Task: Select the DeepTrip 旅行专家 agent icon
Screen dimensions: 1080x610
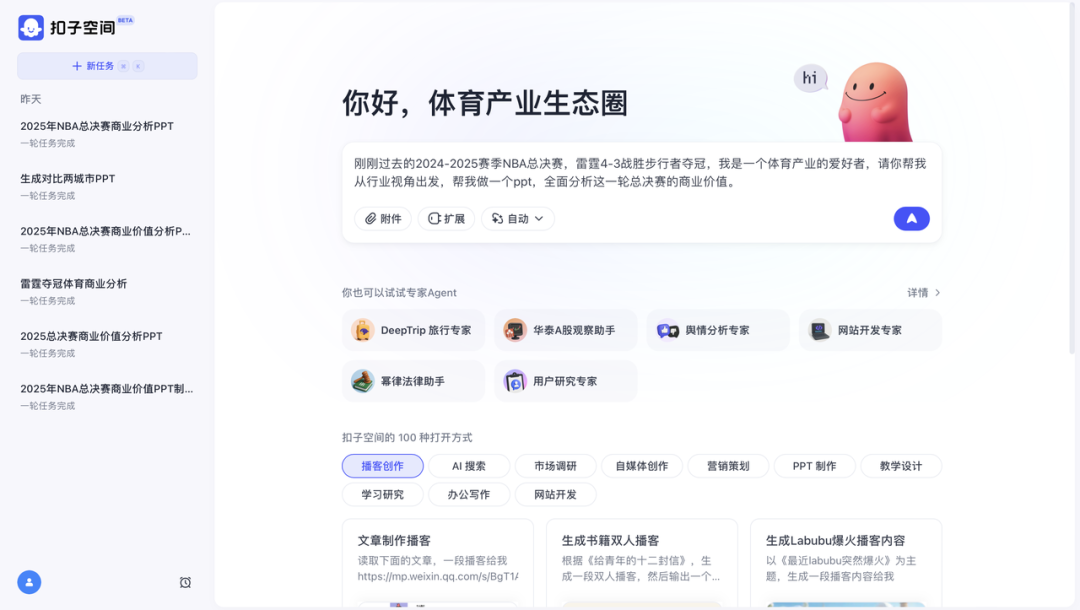Action: coord(362,330)
